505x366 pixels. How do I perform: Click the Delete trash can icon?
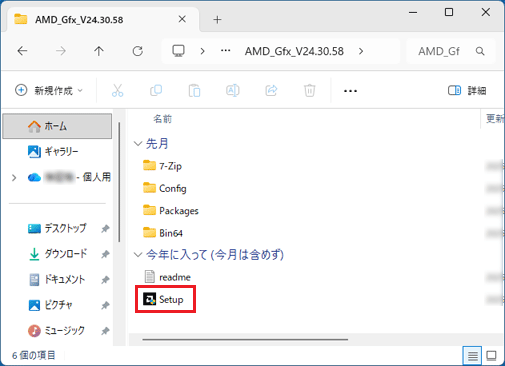[310, 91]
